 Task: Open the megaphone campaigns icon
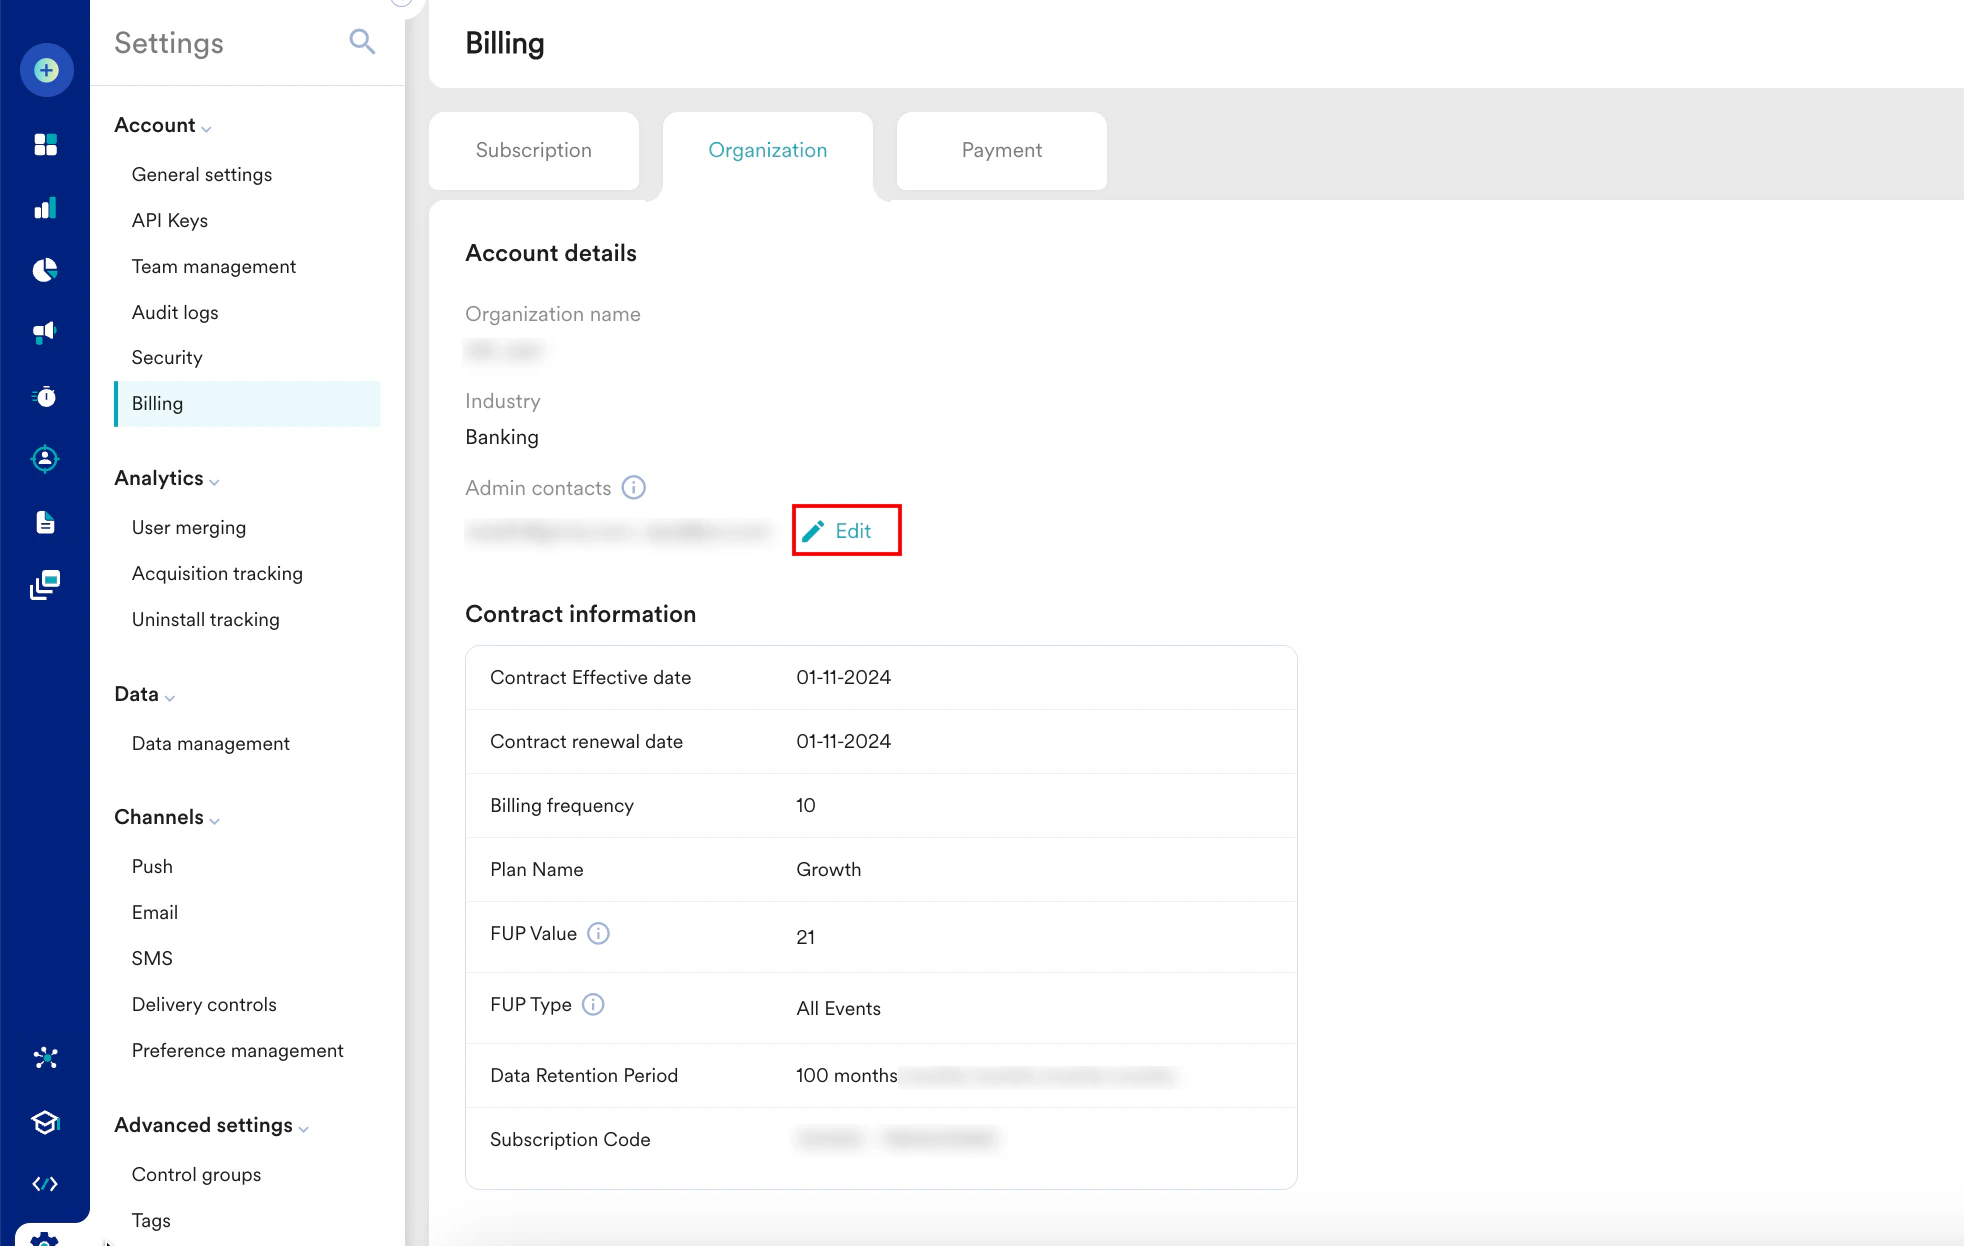coord(46,332)
